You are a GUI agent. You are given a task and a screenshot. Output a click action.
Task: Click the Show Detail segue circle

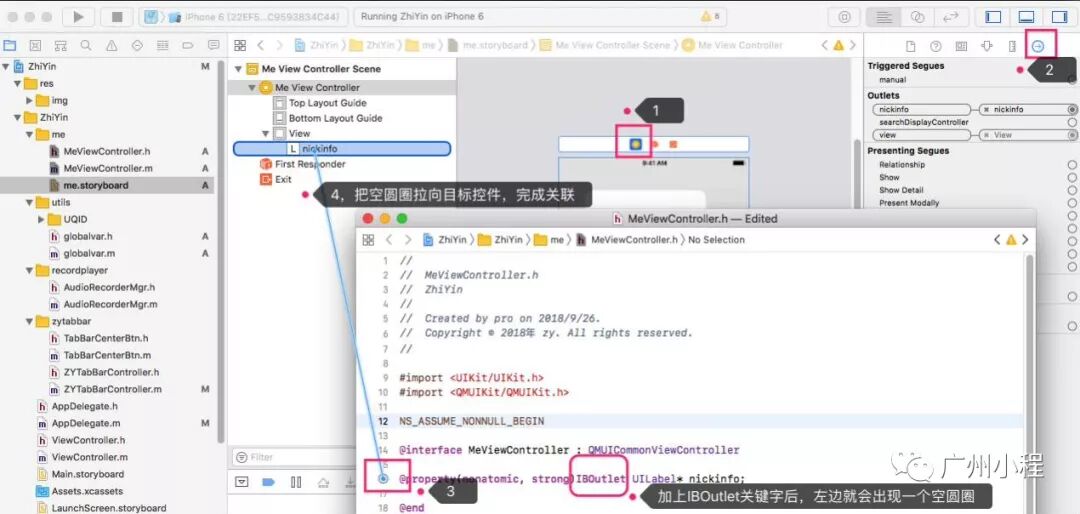coord(1072,190)
